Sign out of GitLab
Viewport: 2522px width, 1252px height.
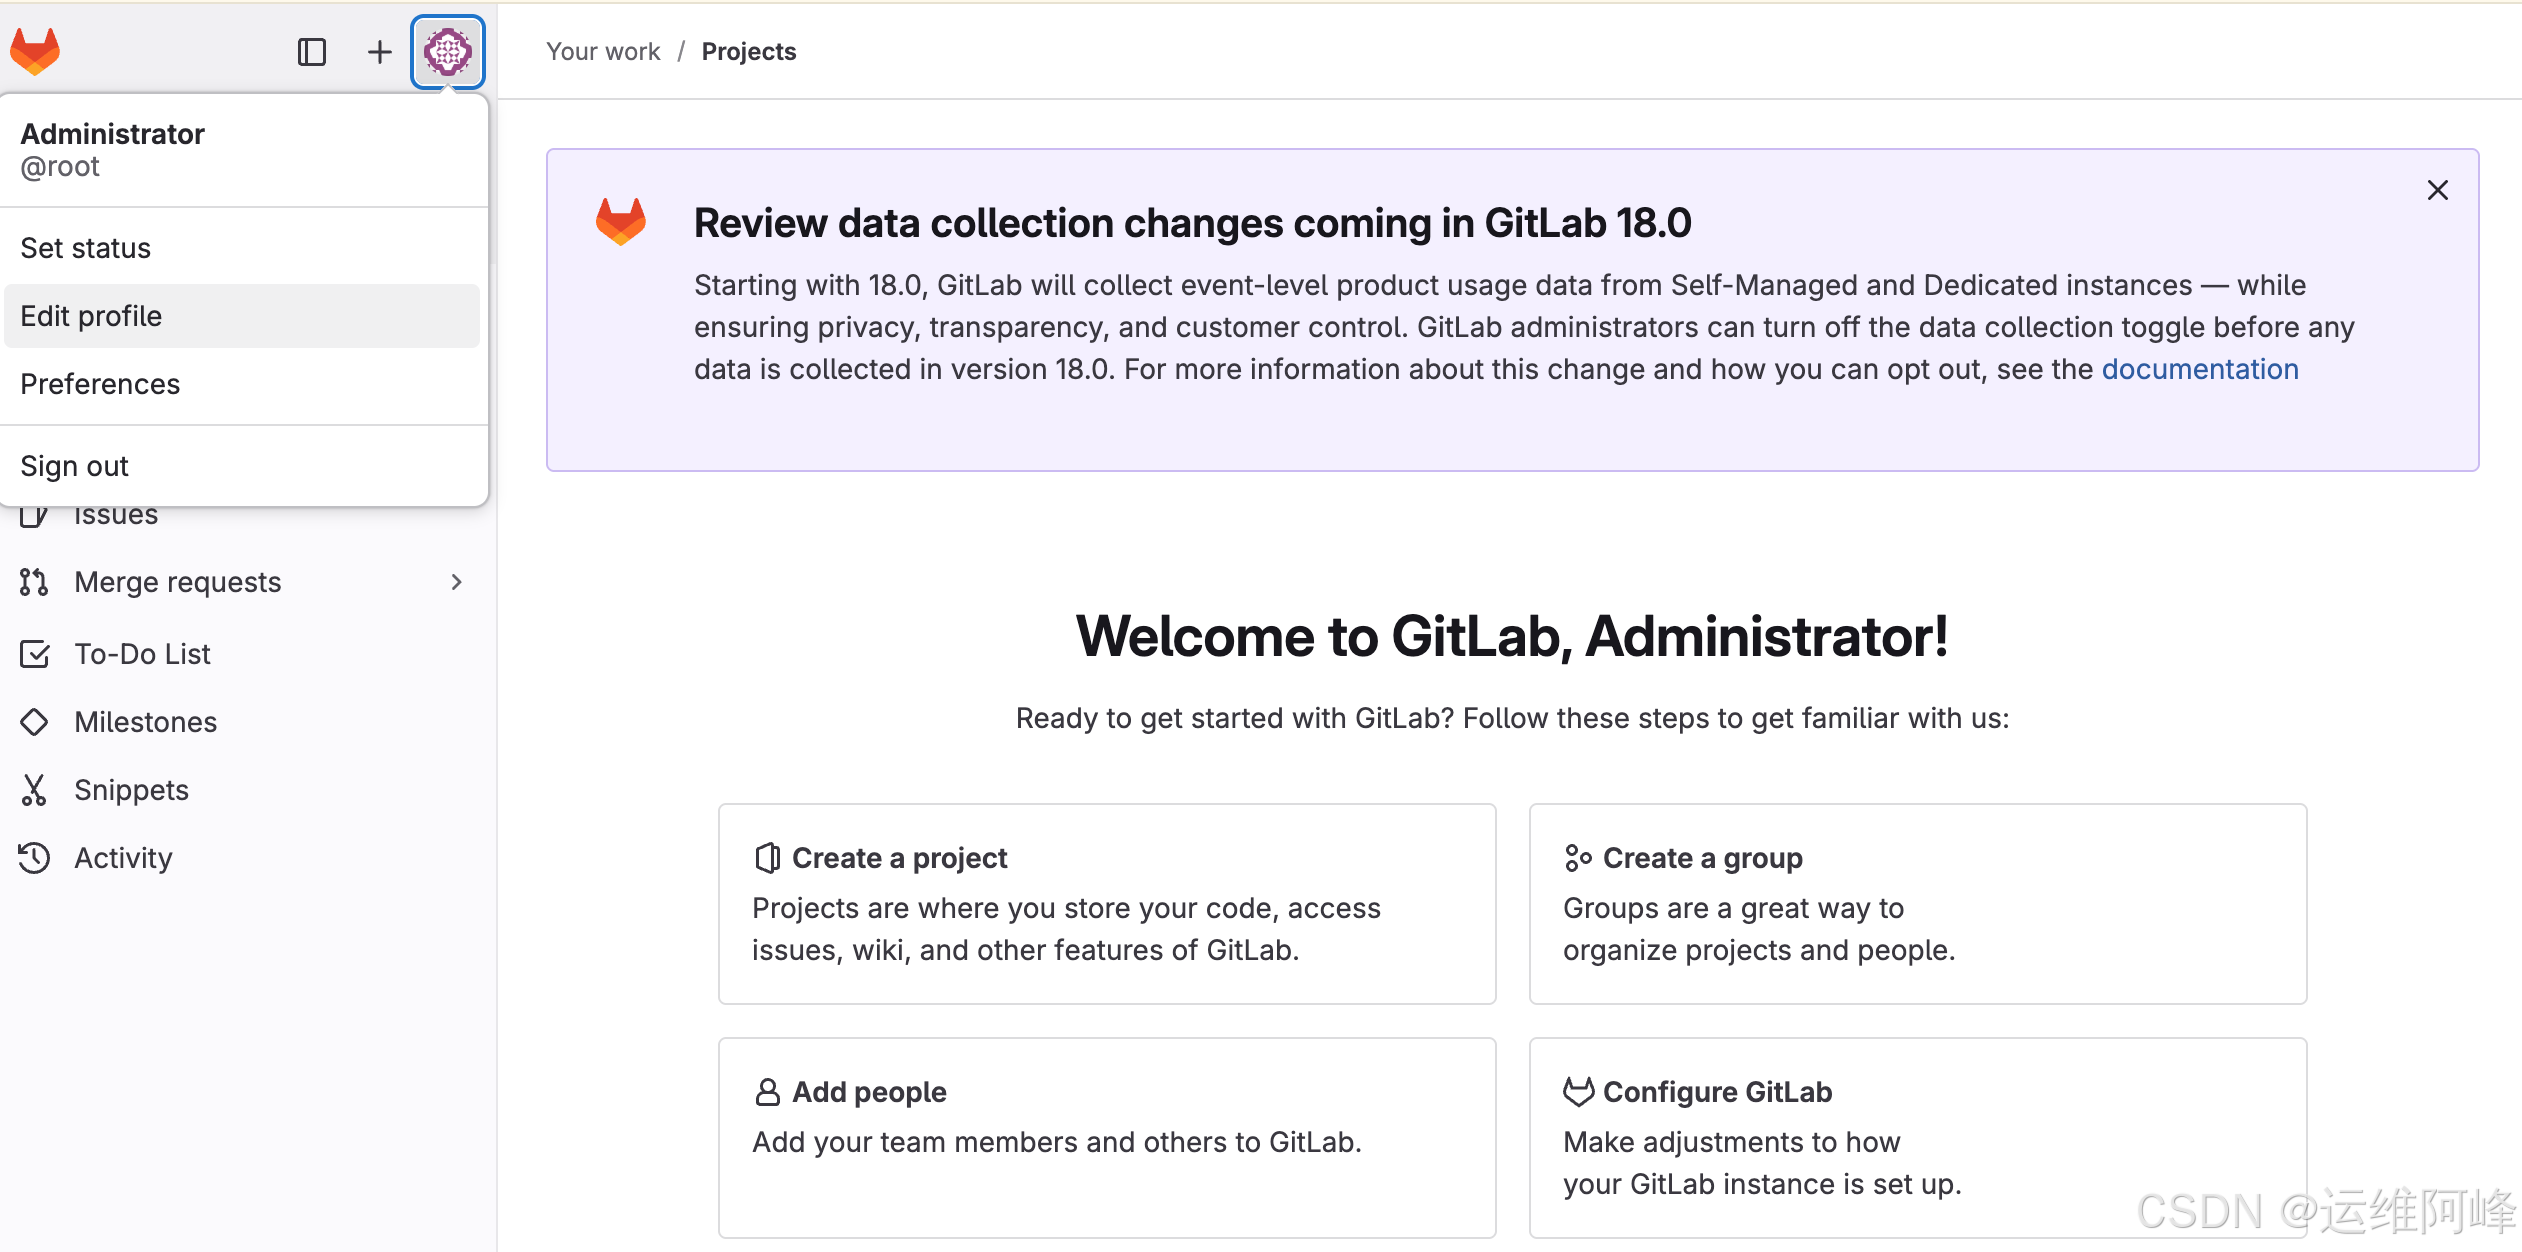click(x=74, y=465)
